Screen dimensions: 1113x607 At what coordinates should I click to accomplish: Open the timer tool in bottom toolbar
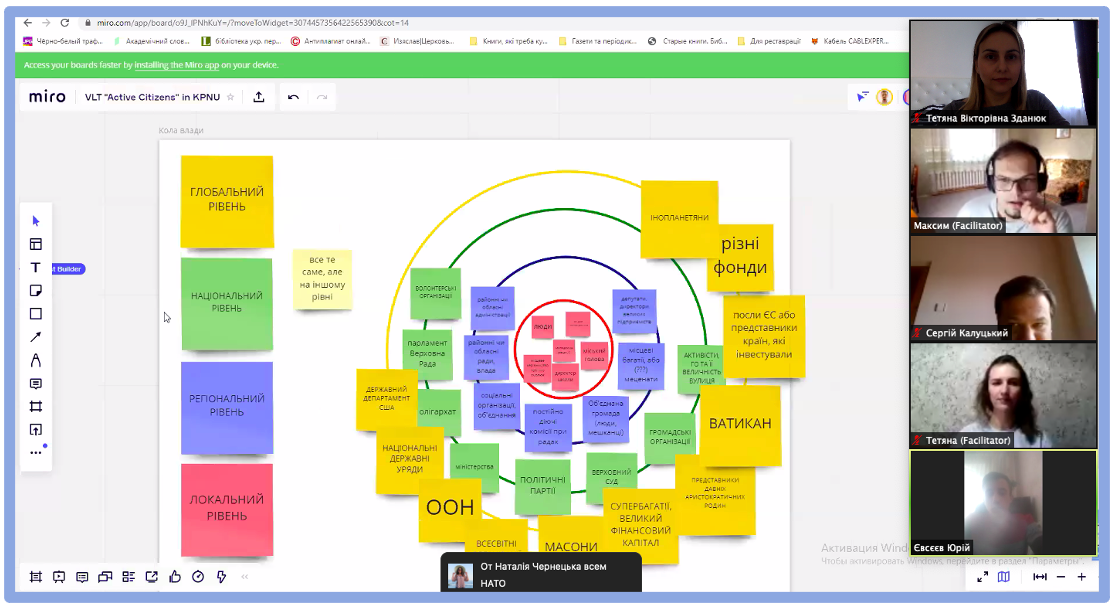tap(198, 577)
